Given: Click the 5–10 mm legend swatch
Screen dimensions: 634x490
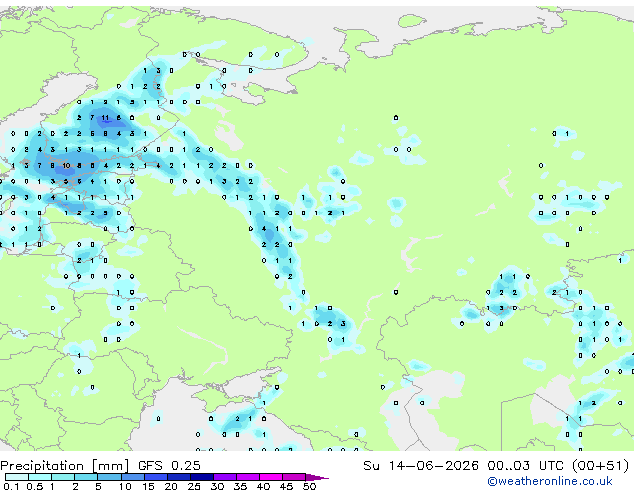Looking at the screenshot, I should 110,477.
